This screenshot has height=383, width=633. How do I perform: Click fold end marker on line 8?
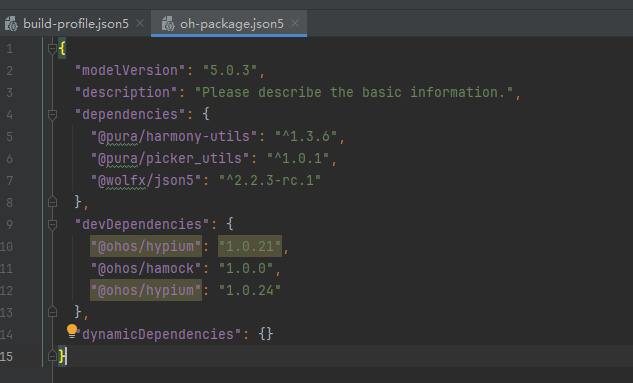(x=52, y=202)
